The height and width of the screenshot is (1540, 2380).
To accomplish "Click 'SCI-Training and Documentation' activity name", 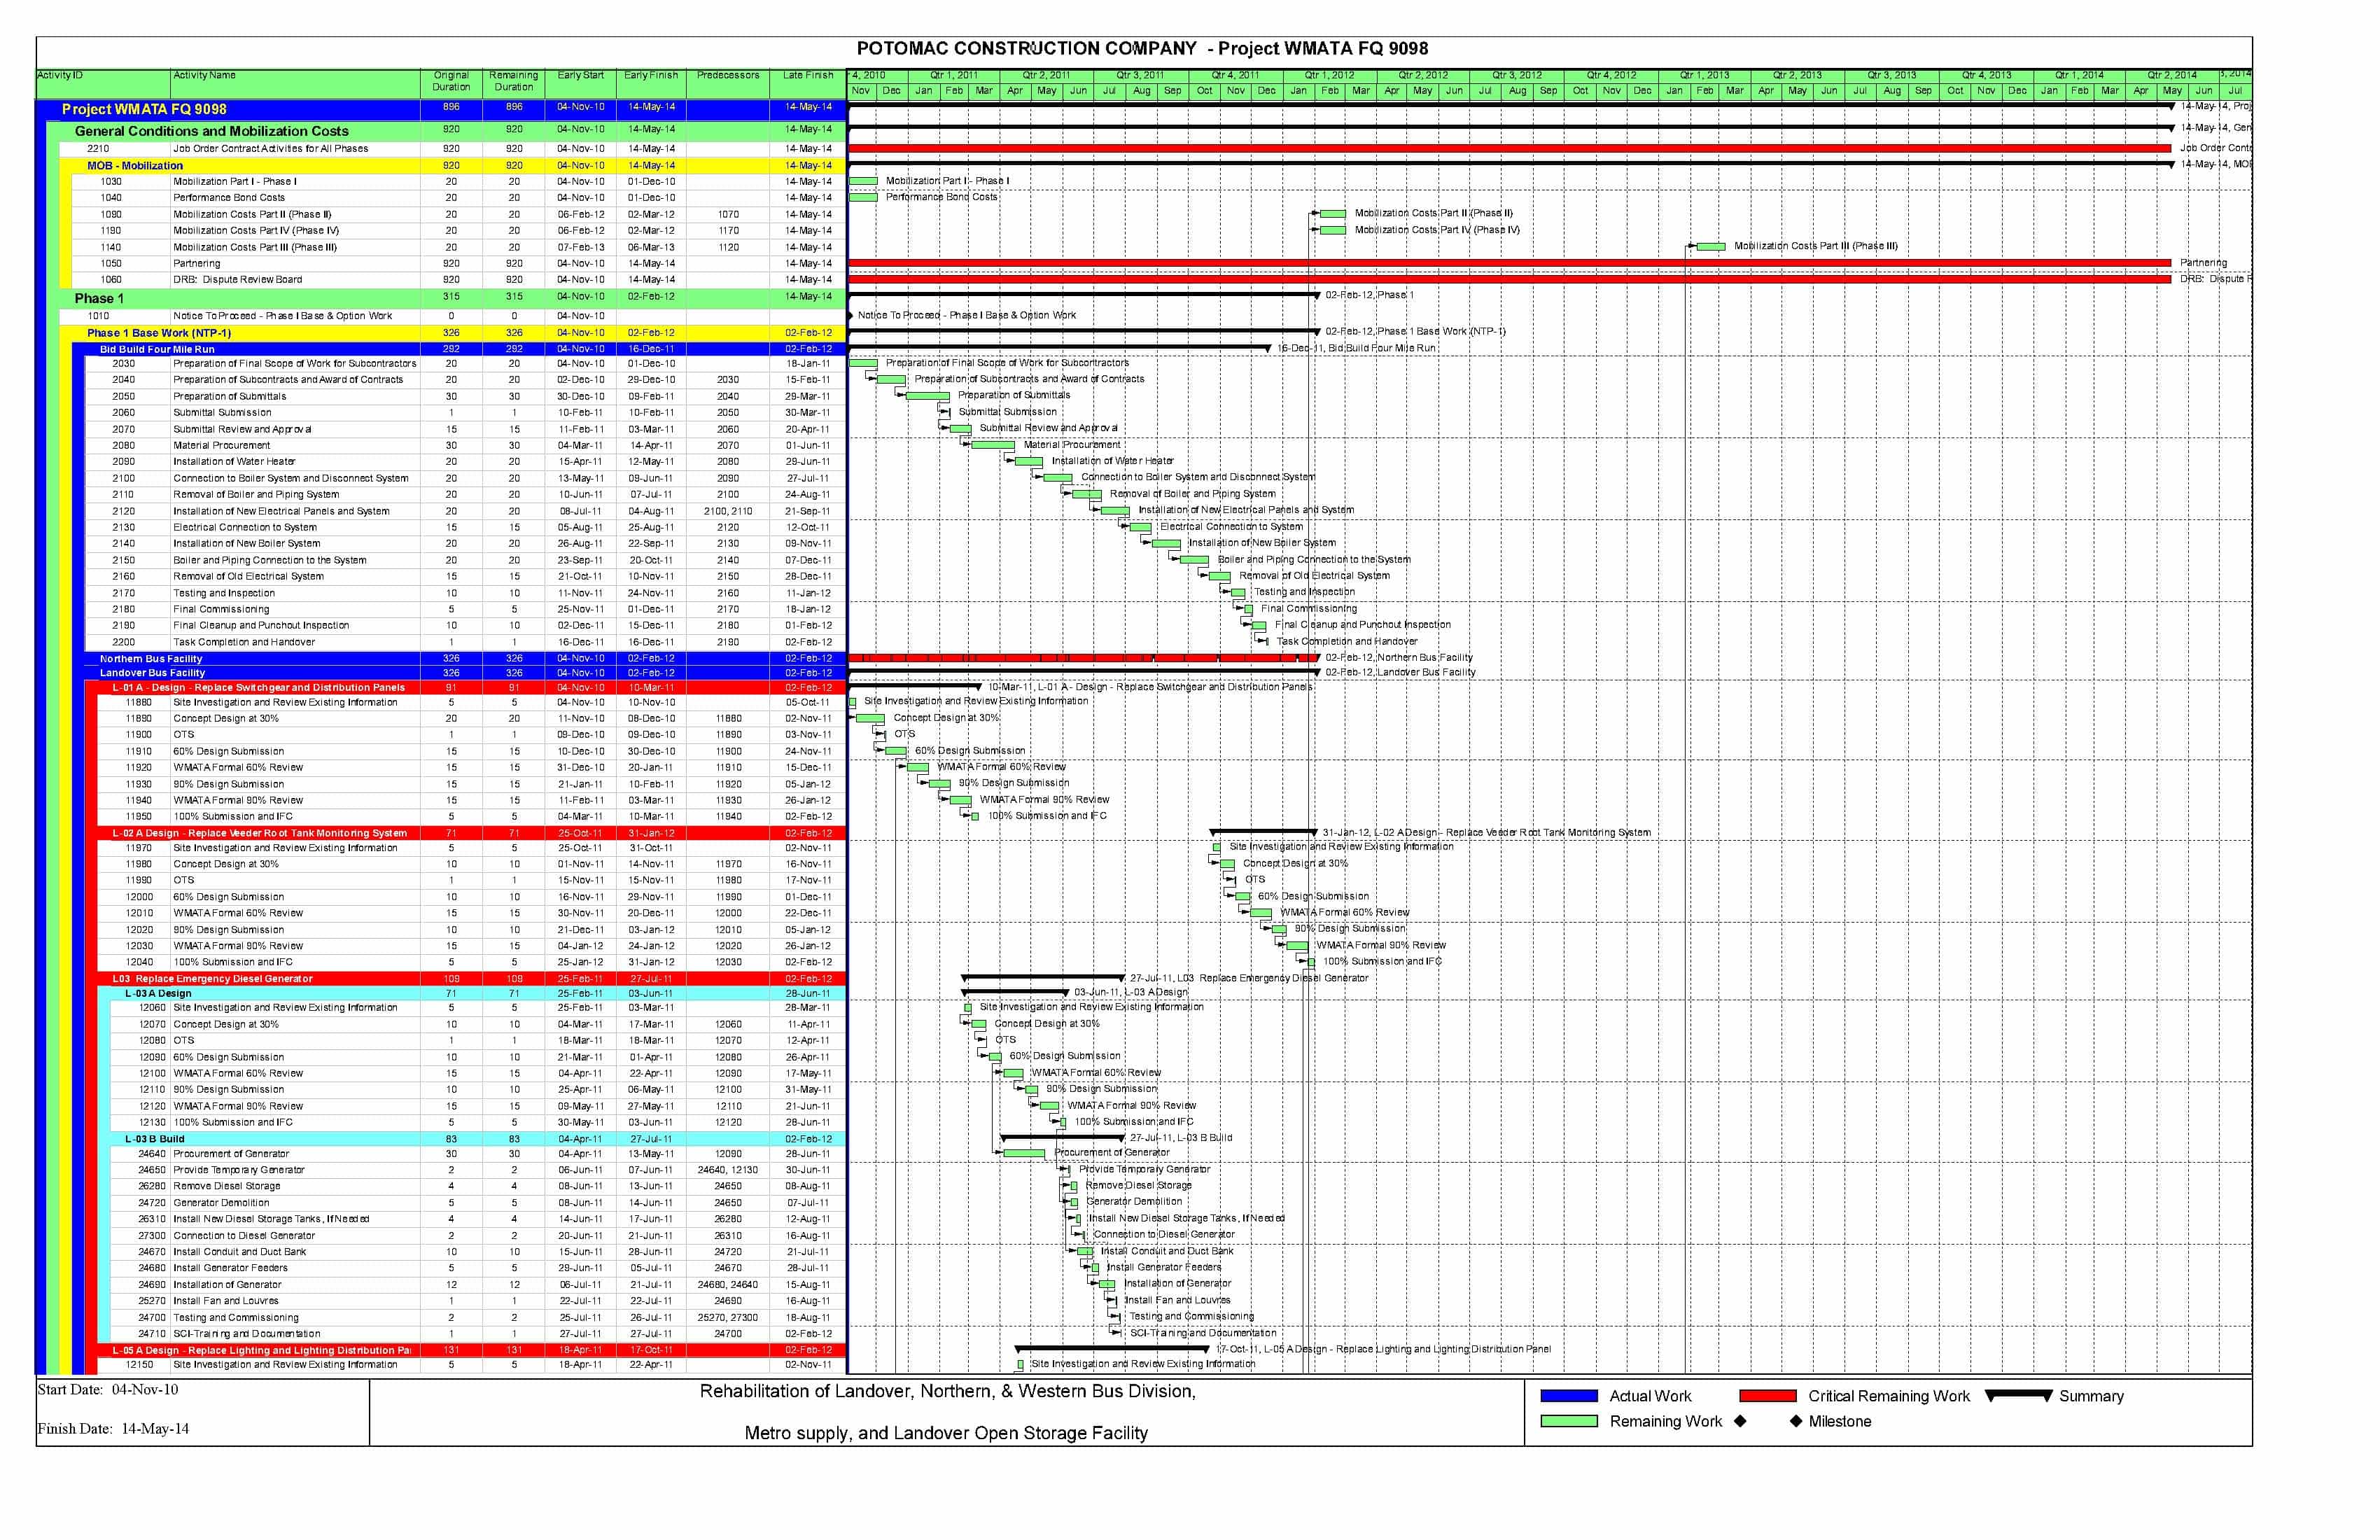I will 247,1334.
